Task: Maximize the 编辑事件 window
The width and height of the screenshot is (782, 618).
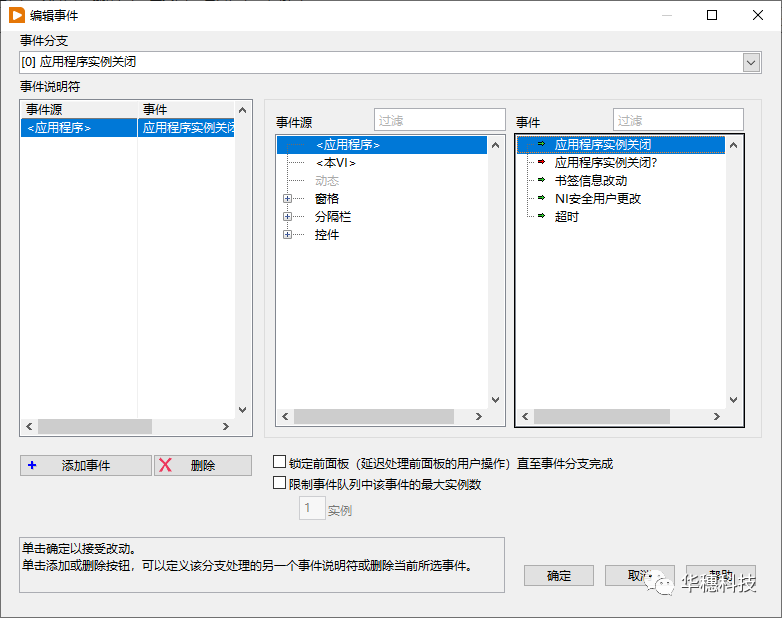Action: point(712,15)
